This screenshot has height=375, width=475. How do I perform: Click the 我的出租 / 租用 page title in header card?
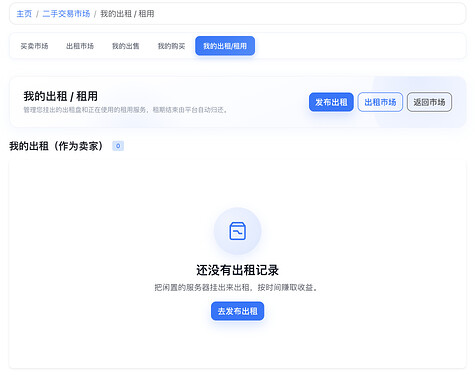[61, 96]
